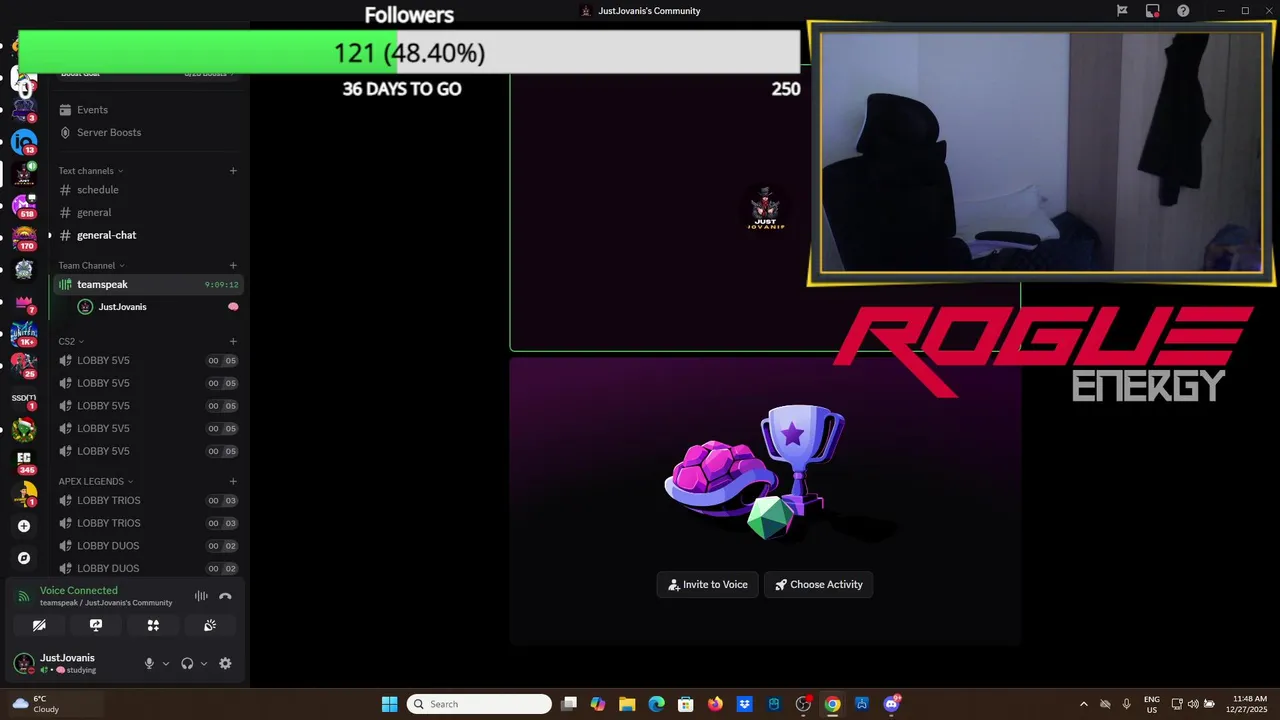Open EC server with 345 badge
Screen dimensions: 1280x720
[x=24, y=461]
